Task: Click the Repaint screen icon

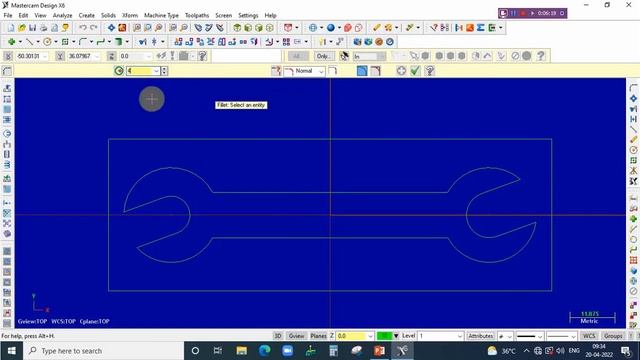Action: (122, 28)
